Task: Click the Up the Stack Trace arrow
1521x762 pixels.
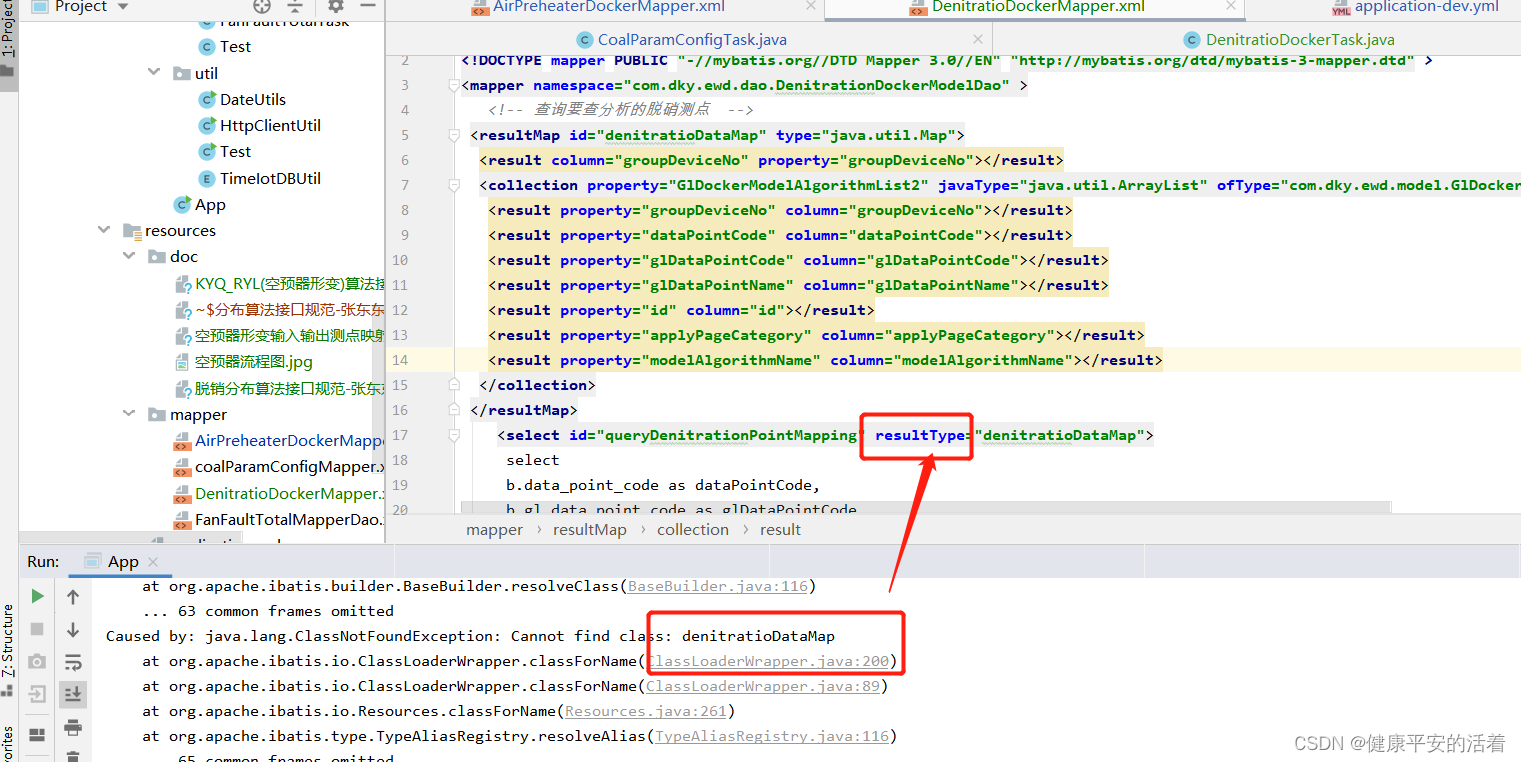Action: (x=72, y=595)
